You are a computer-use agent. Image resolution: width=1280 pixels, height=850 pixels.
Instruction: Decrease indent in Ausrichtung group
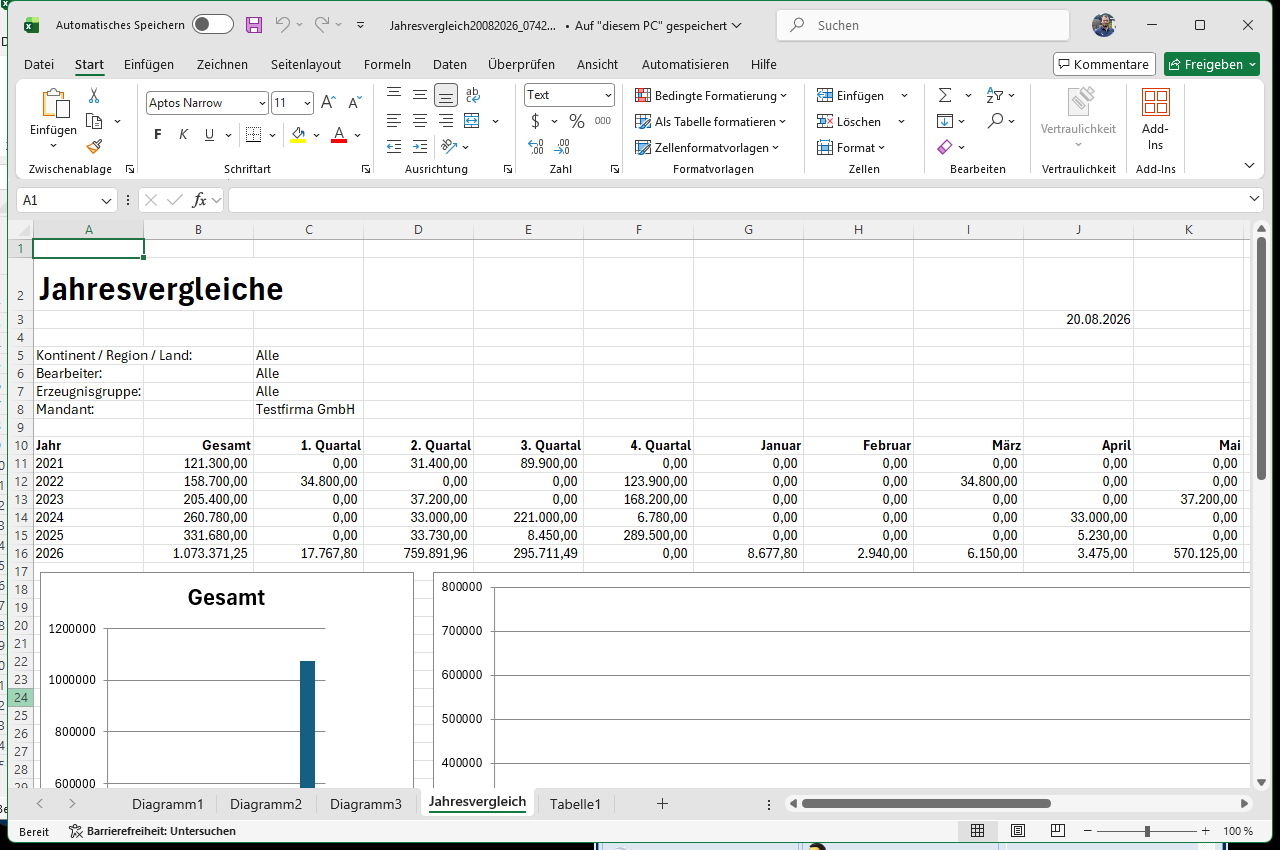(x=394, y=147)
